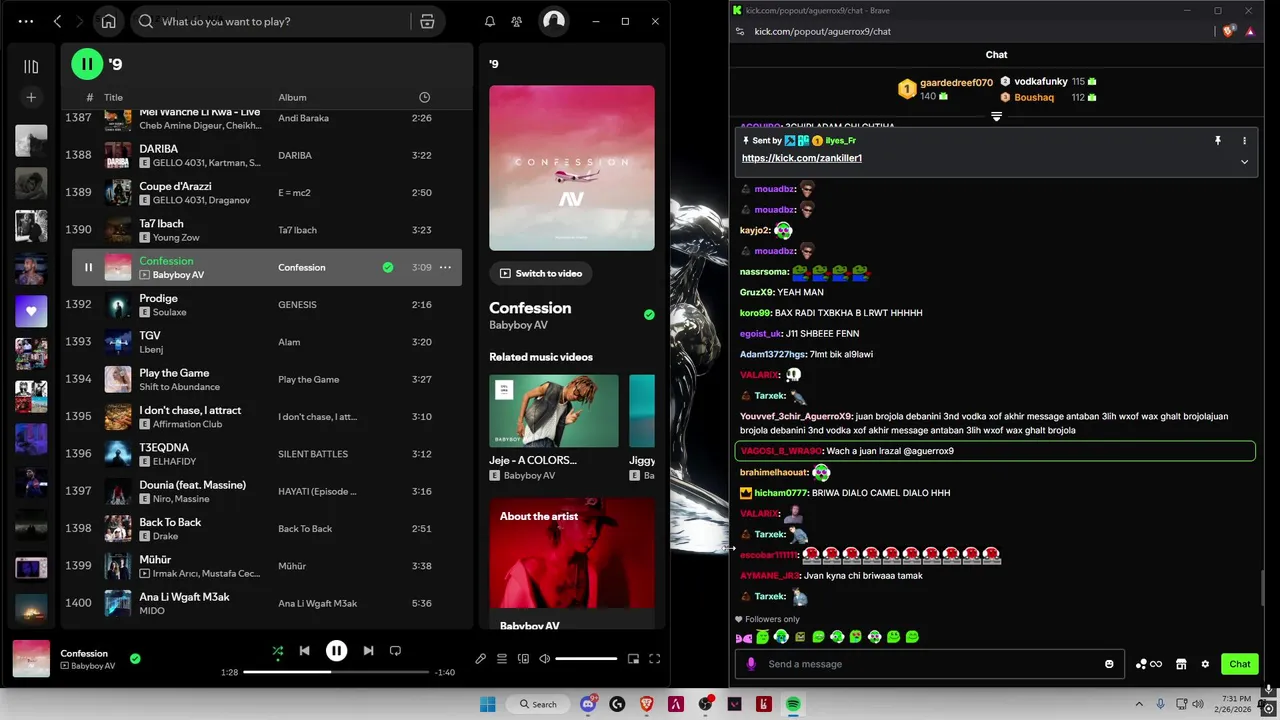Enter Spotify fullscreen mode
This screenshot has height=720, width=1280.
655,659
